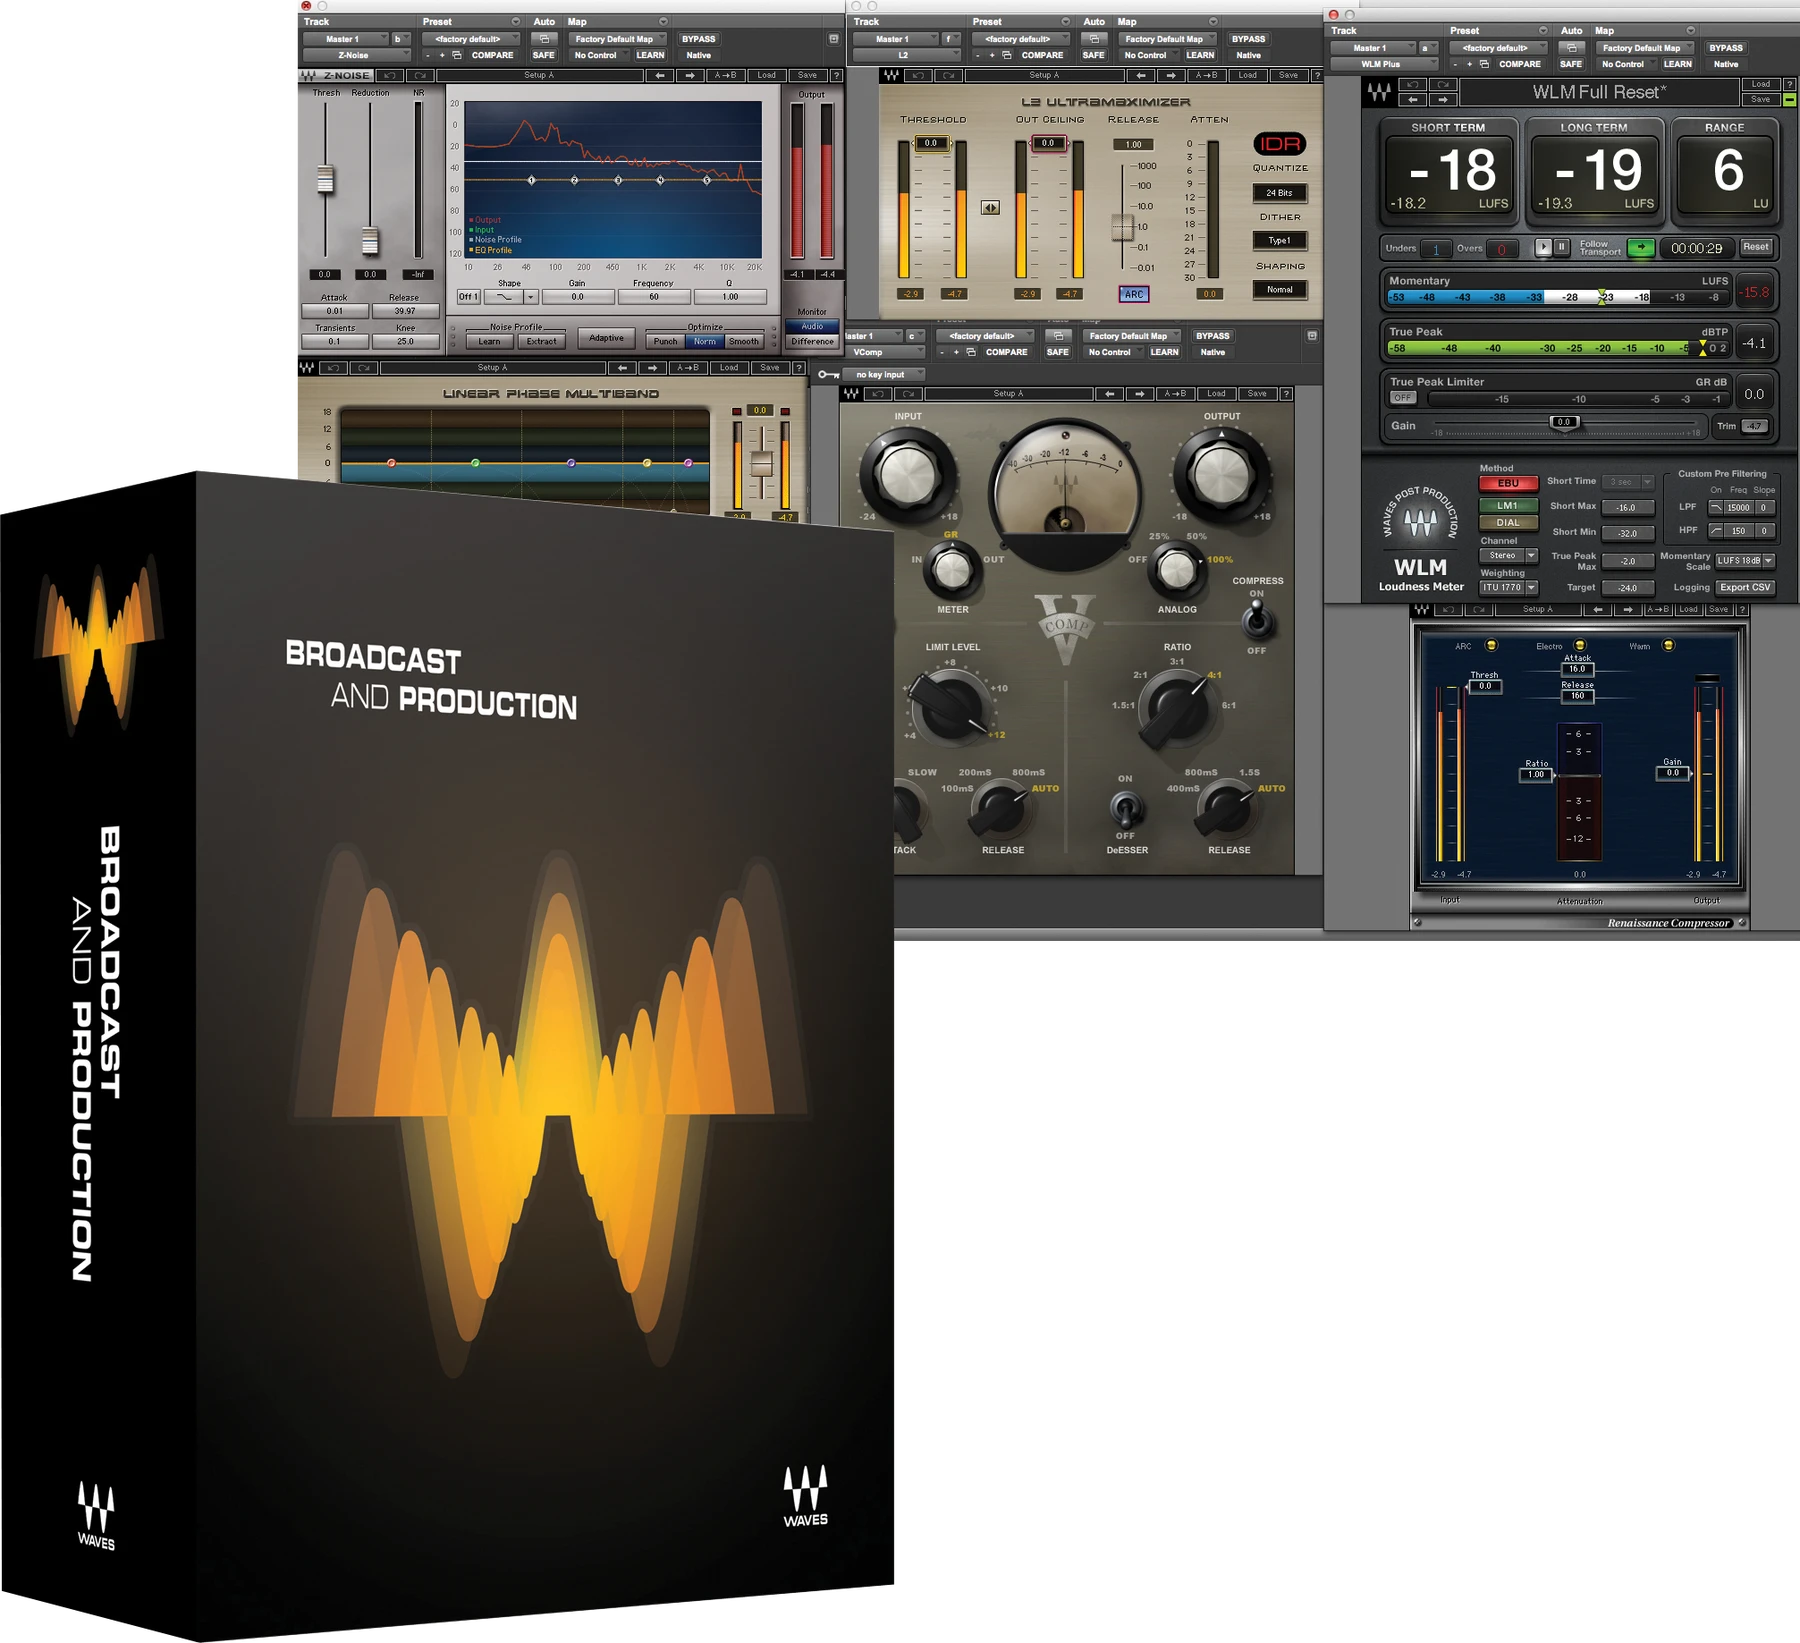Screen dimensions: 1800x1643
Task: Select the Norm optimize tab in Z-Noise
Action: click(x=705, y=342)
